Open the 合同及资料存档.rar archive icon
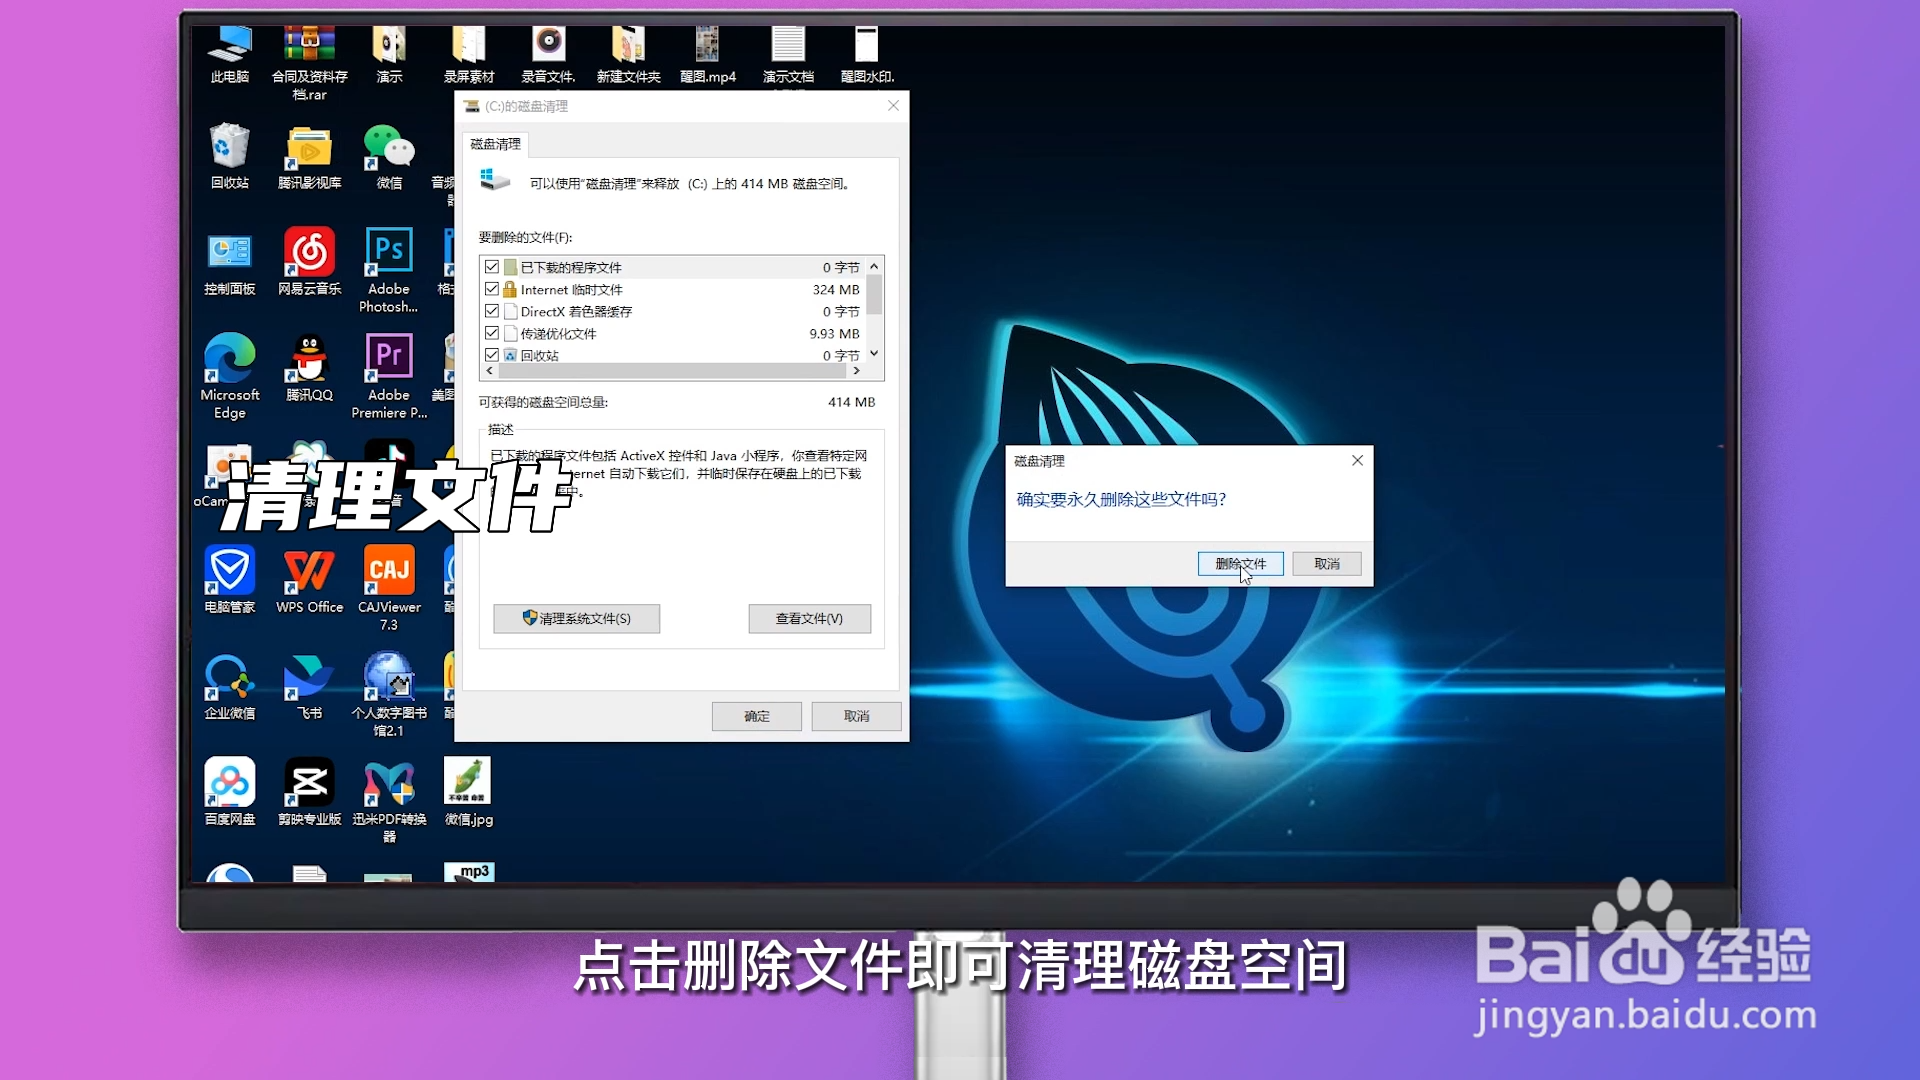Screen dimensions: 1920x1080 click(x=310, y=62)
